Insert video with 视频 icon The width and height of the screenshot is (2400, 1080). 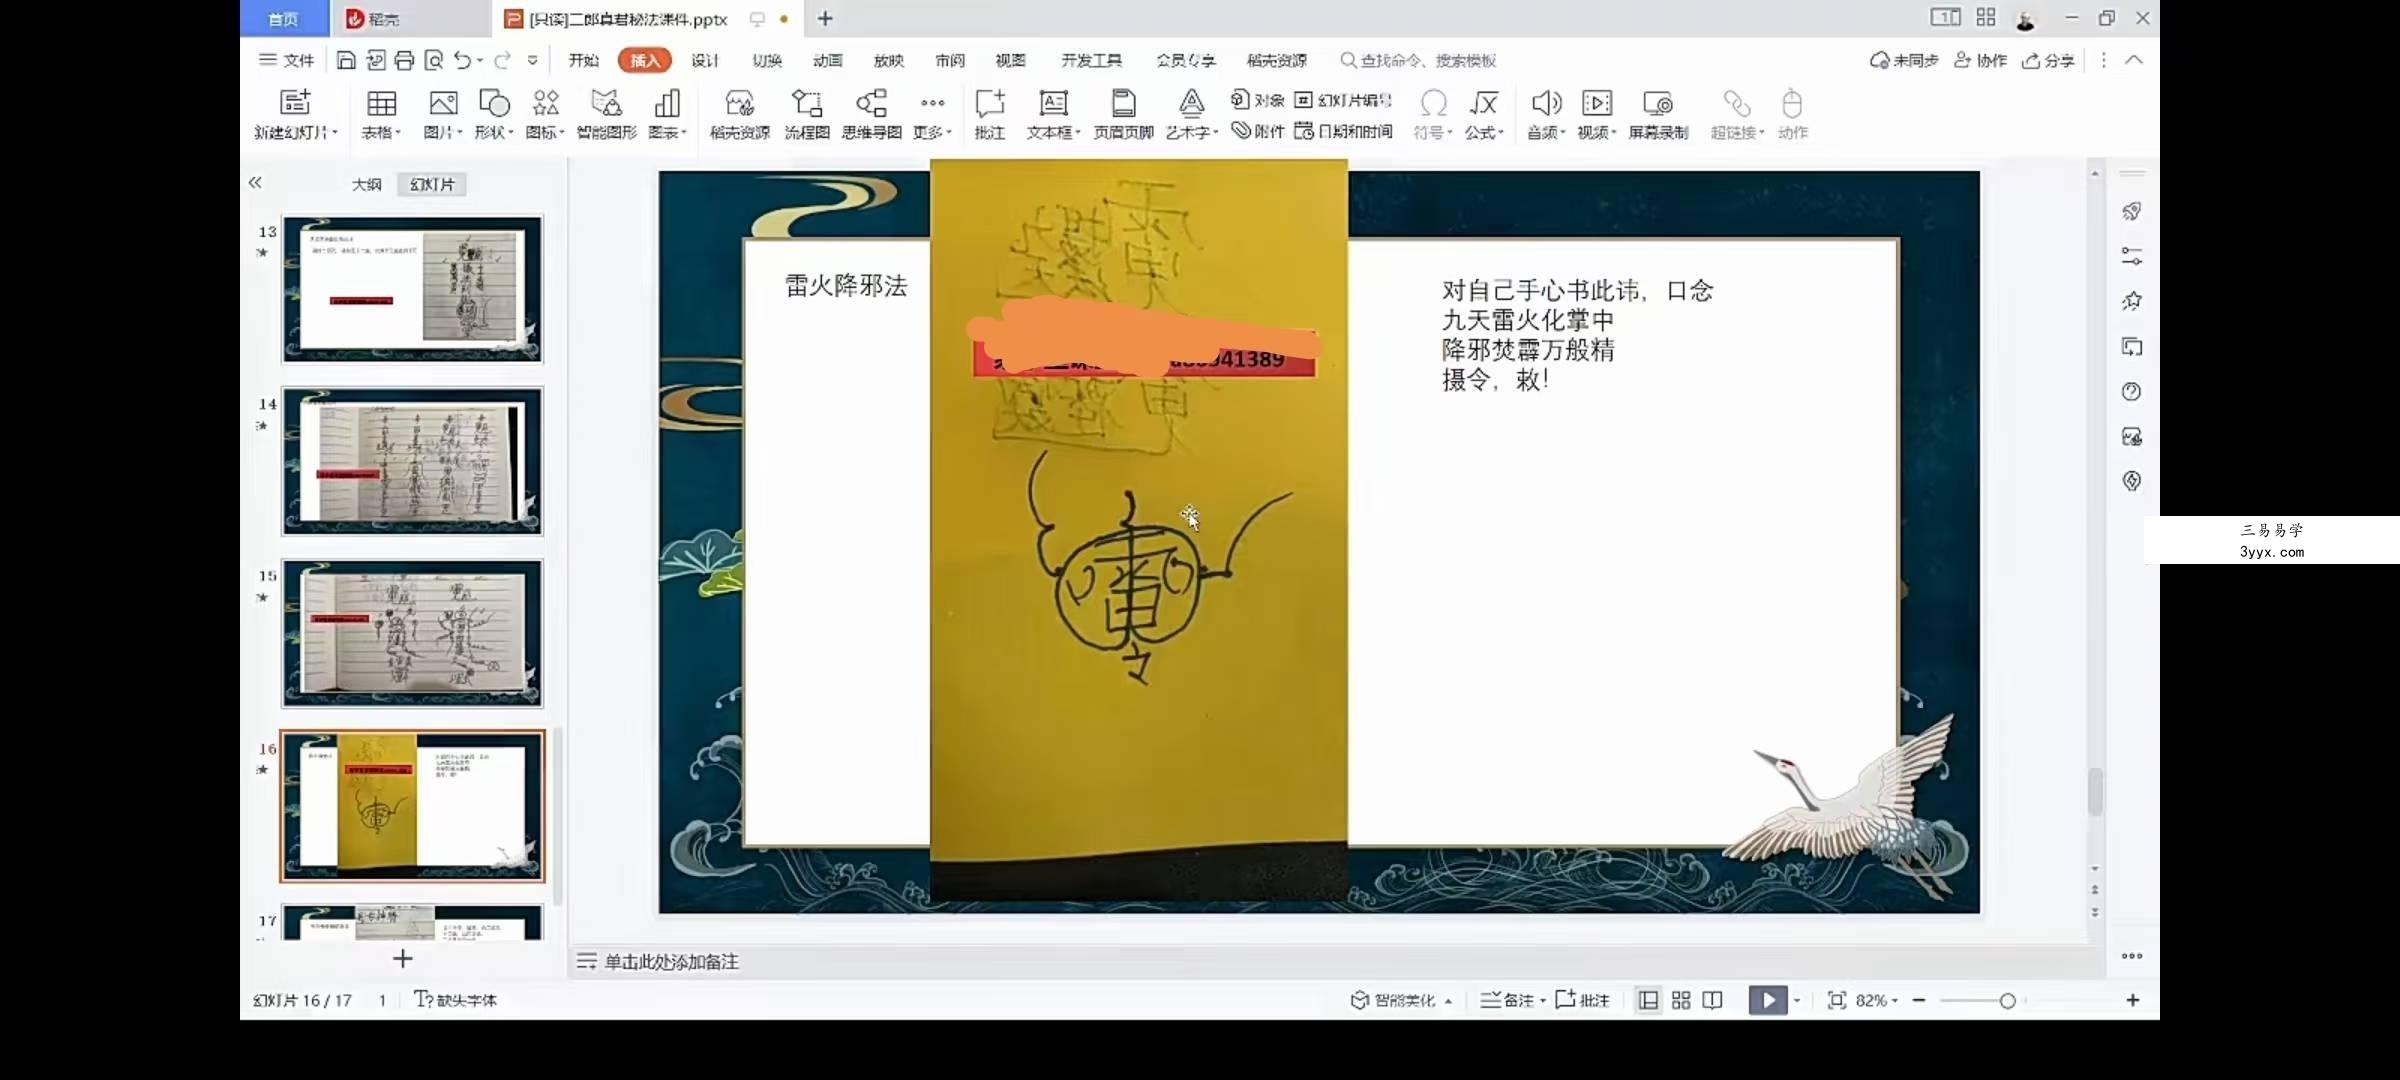pyautogui.click(x=1597, y=114)
